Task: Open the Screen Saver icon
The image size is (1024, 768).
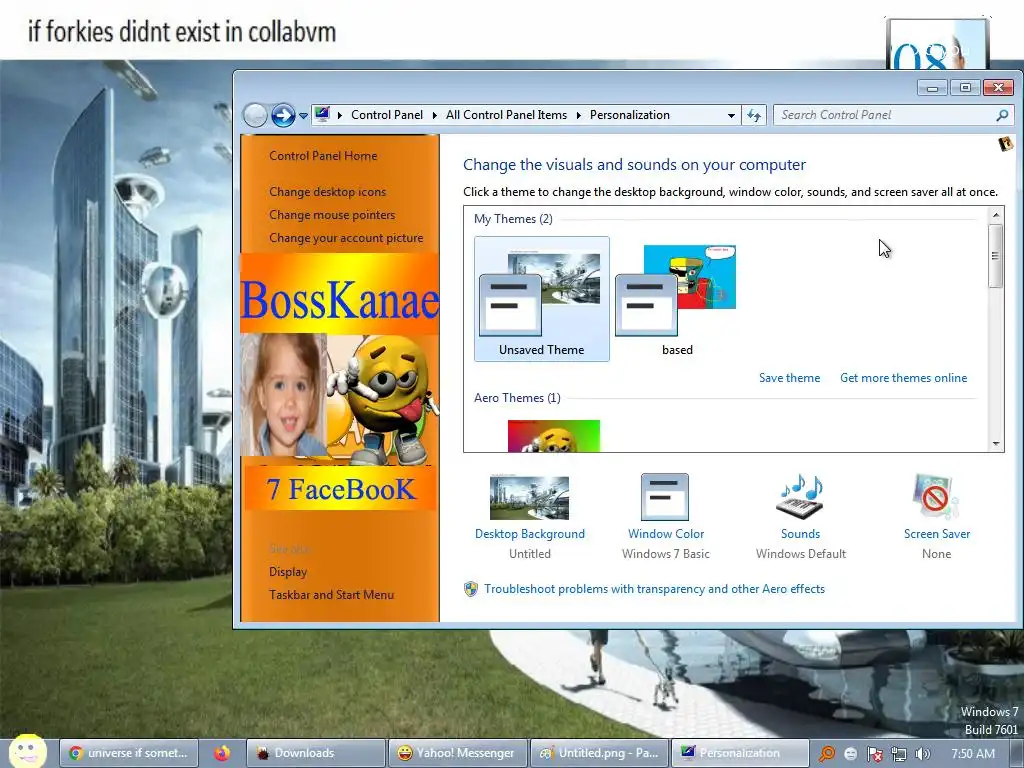Action: coord(936,498)
